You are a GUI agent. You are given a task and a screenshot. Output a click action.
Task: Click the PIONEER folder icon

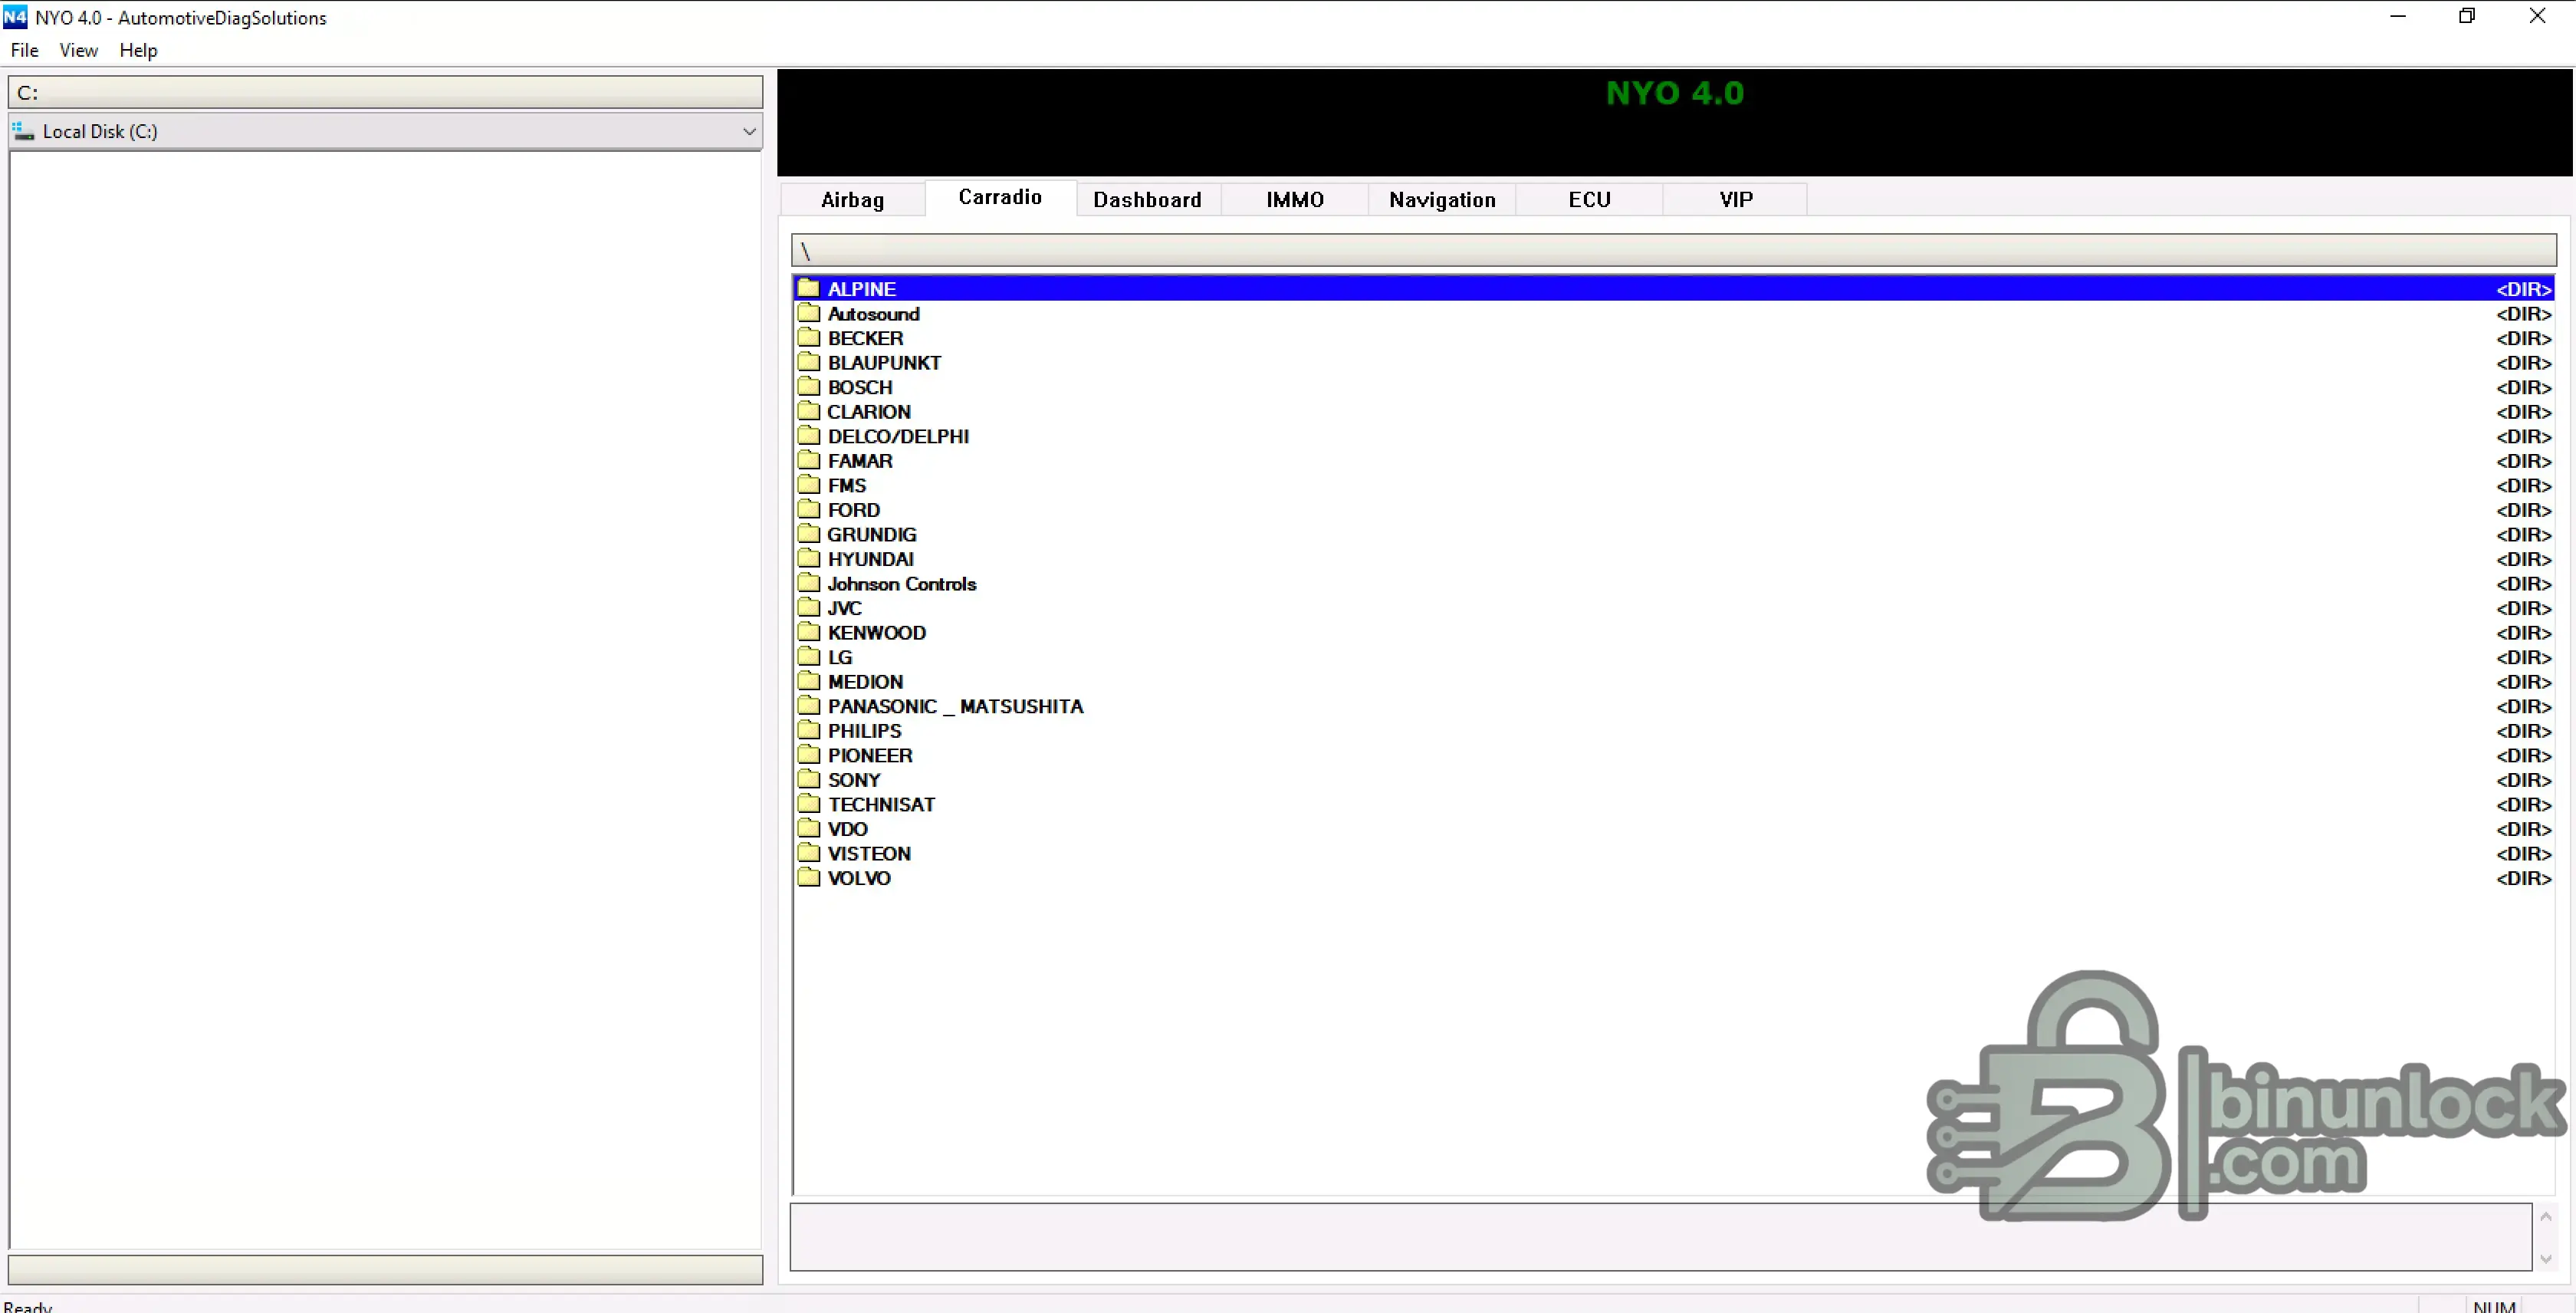pos(808,754)
